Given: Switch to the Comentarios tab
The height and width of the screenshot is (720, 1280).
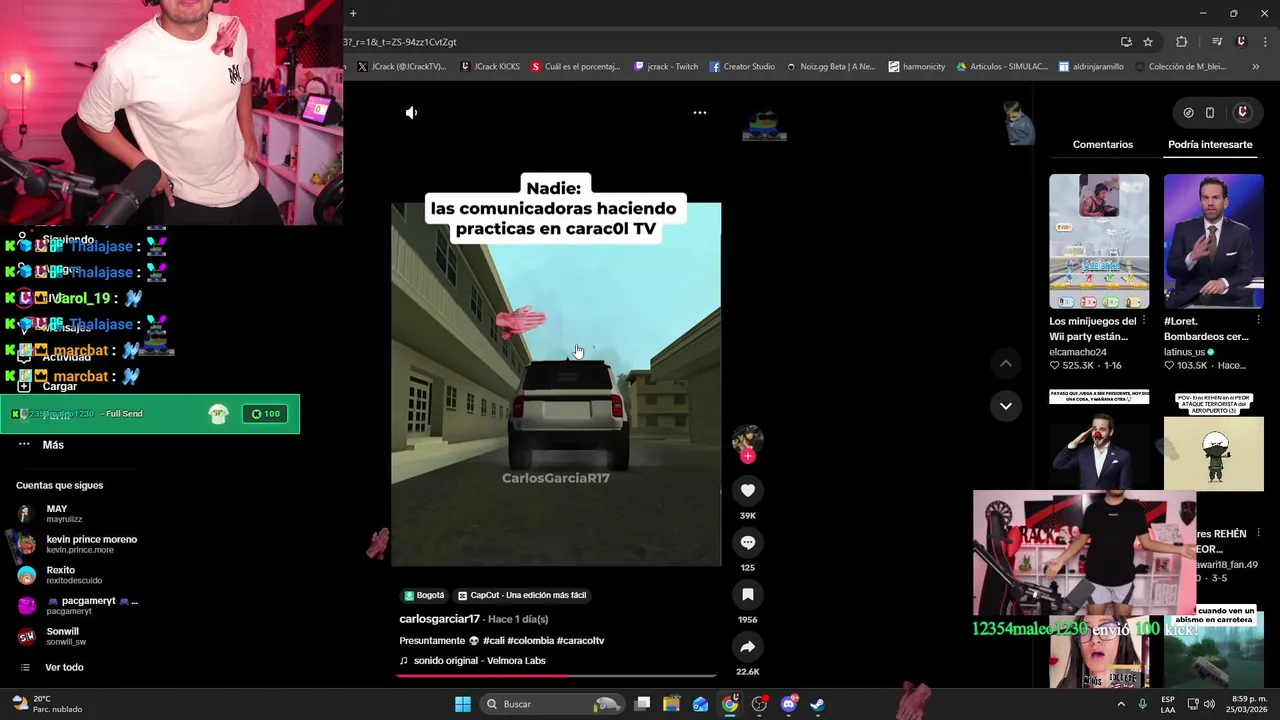Looking at the screenshot, I should tap(1103, 145).
